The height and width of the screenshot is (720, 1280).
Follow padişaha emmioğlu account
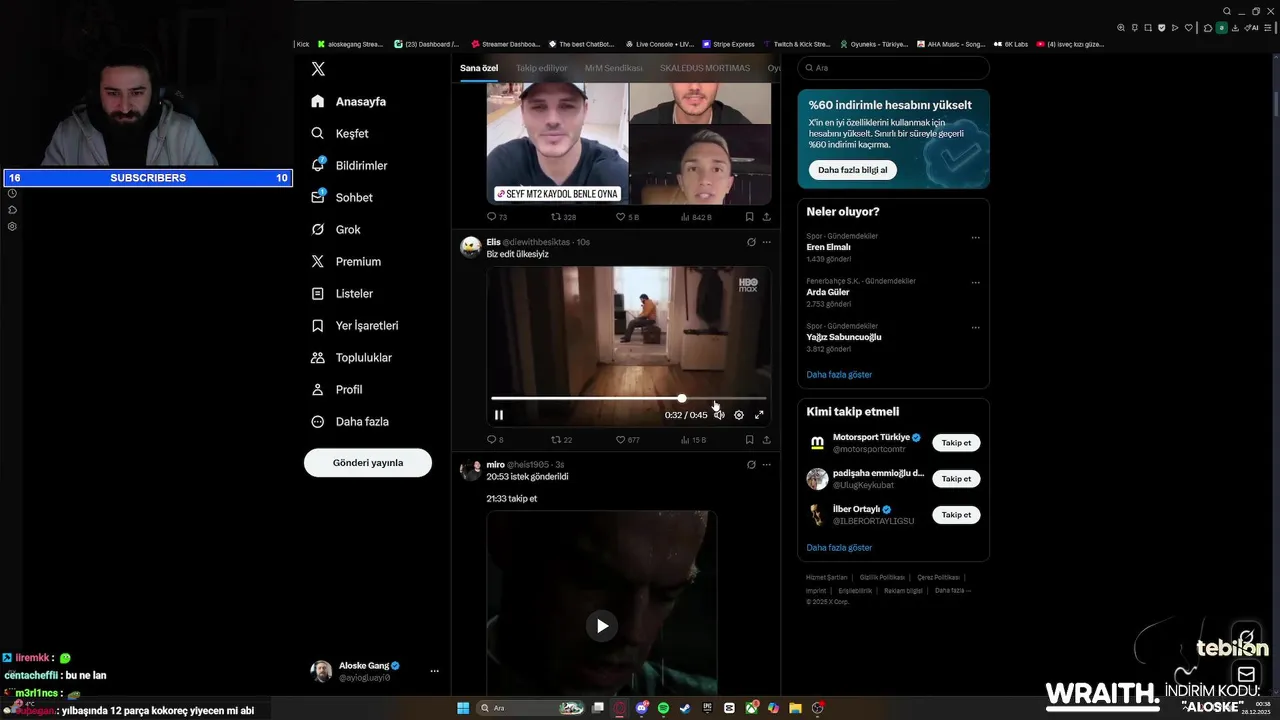tap(956, 479)
